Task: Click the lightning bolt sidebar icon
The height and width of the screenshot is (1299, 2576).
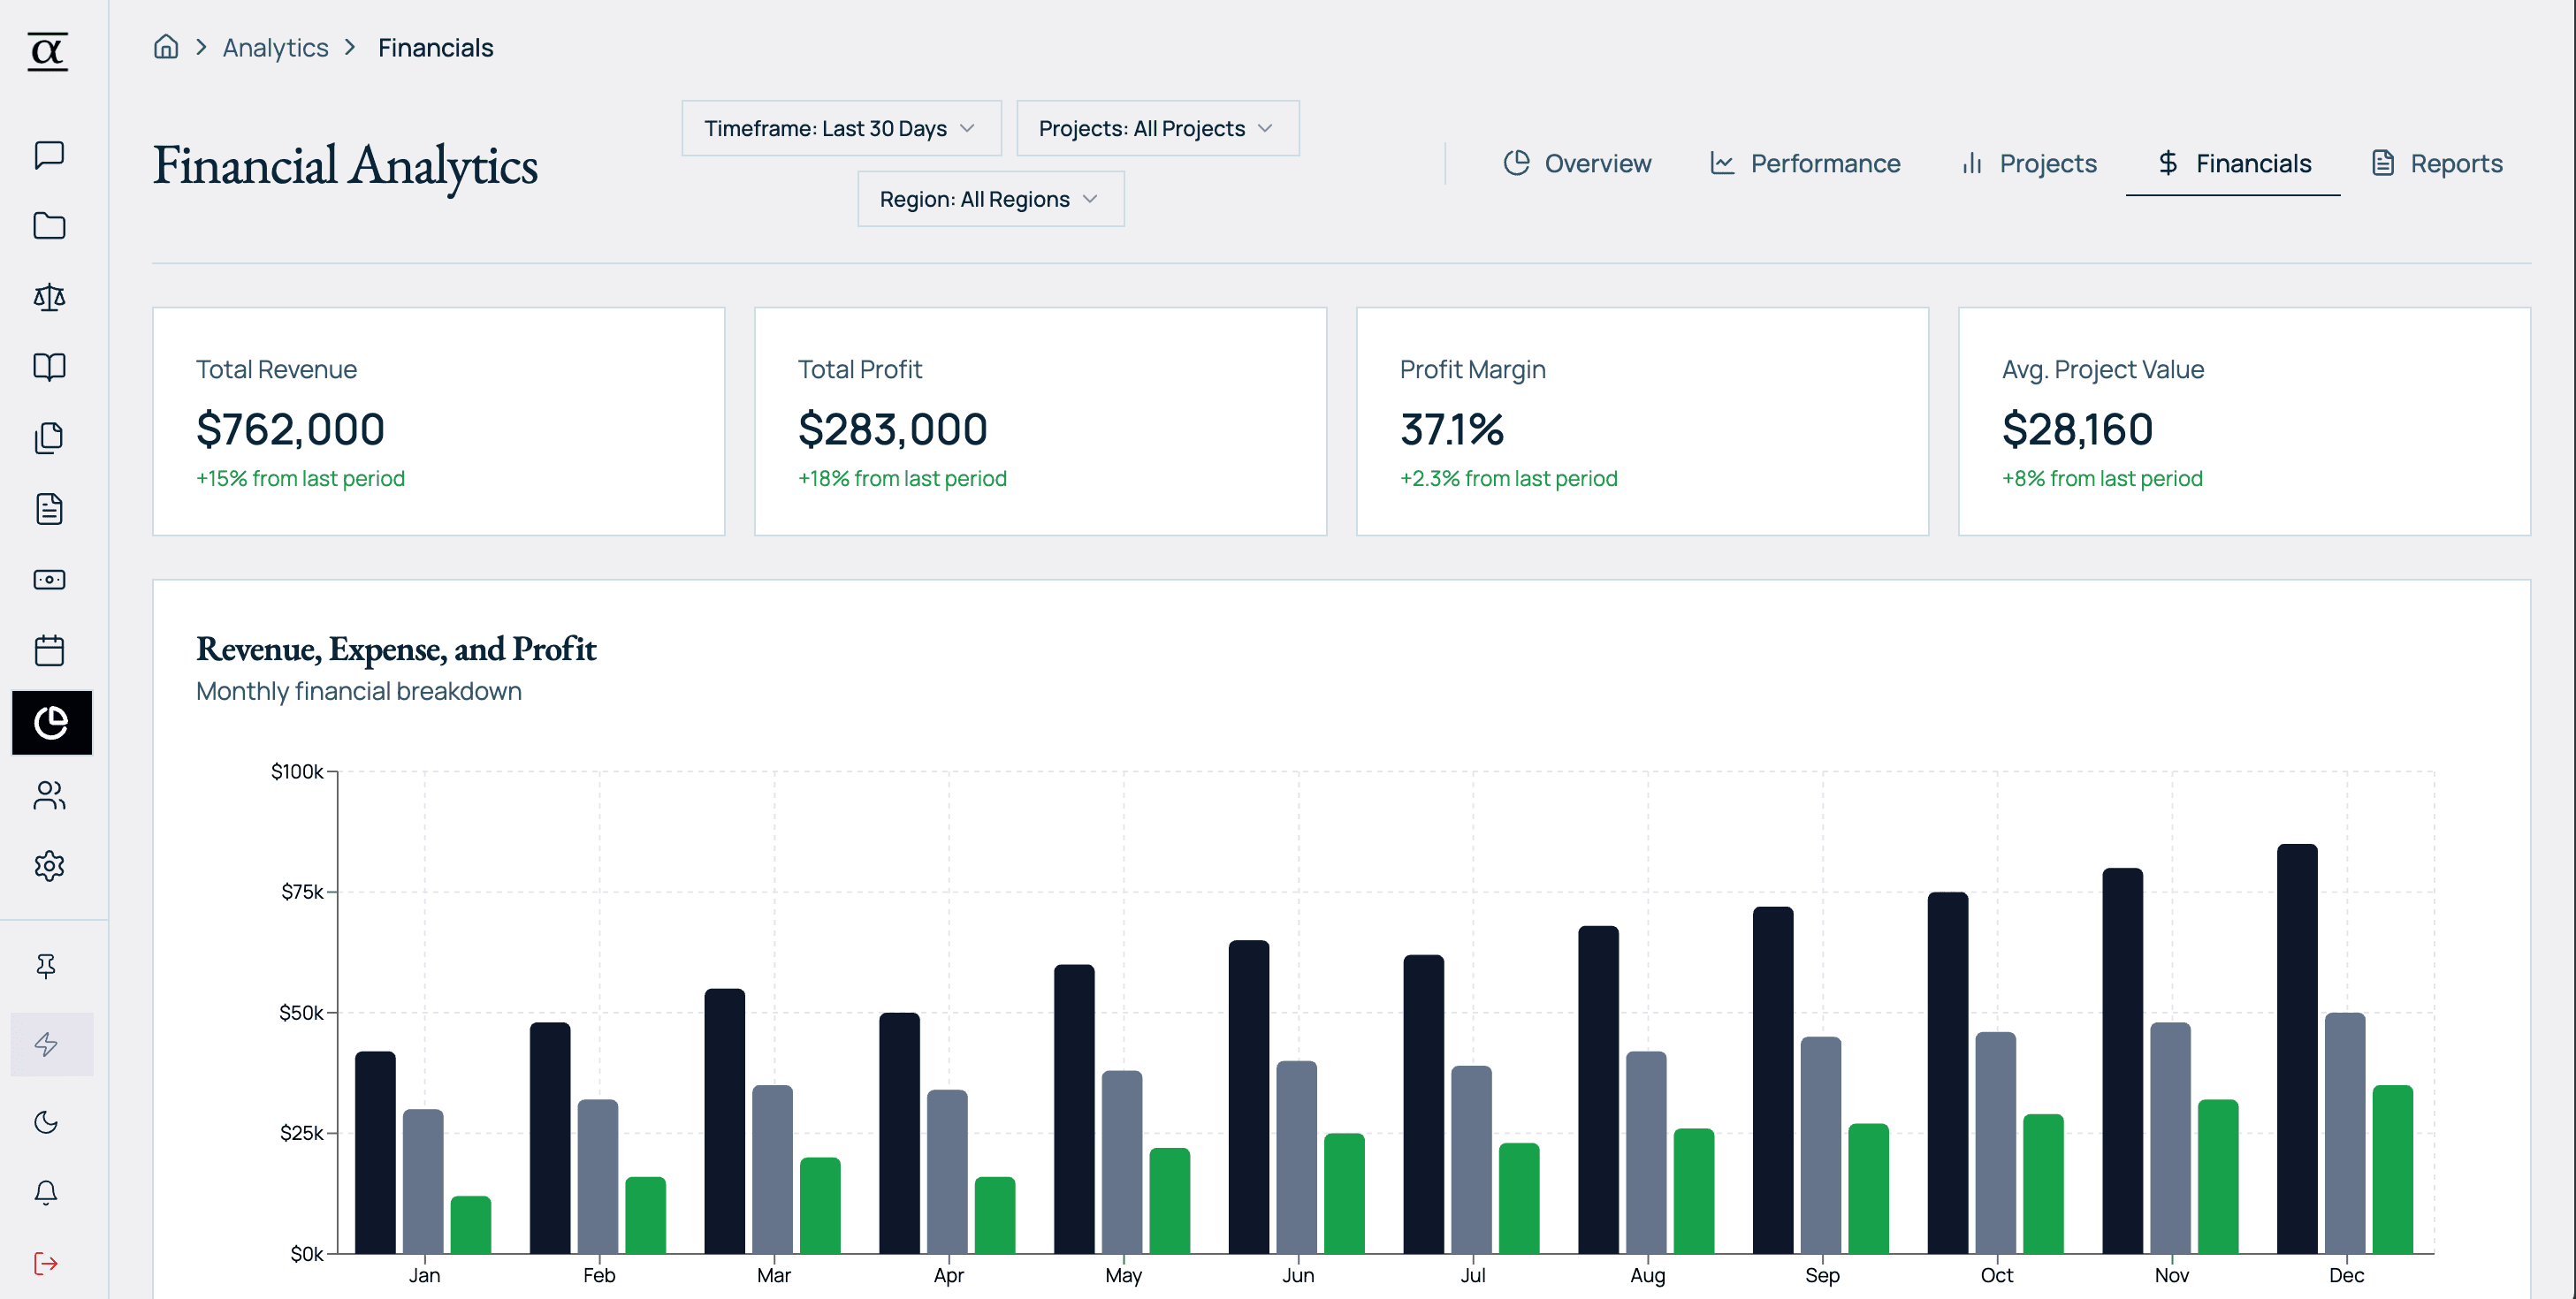Action: pyautogui.click(x=52, y=1044)
